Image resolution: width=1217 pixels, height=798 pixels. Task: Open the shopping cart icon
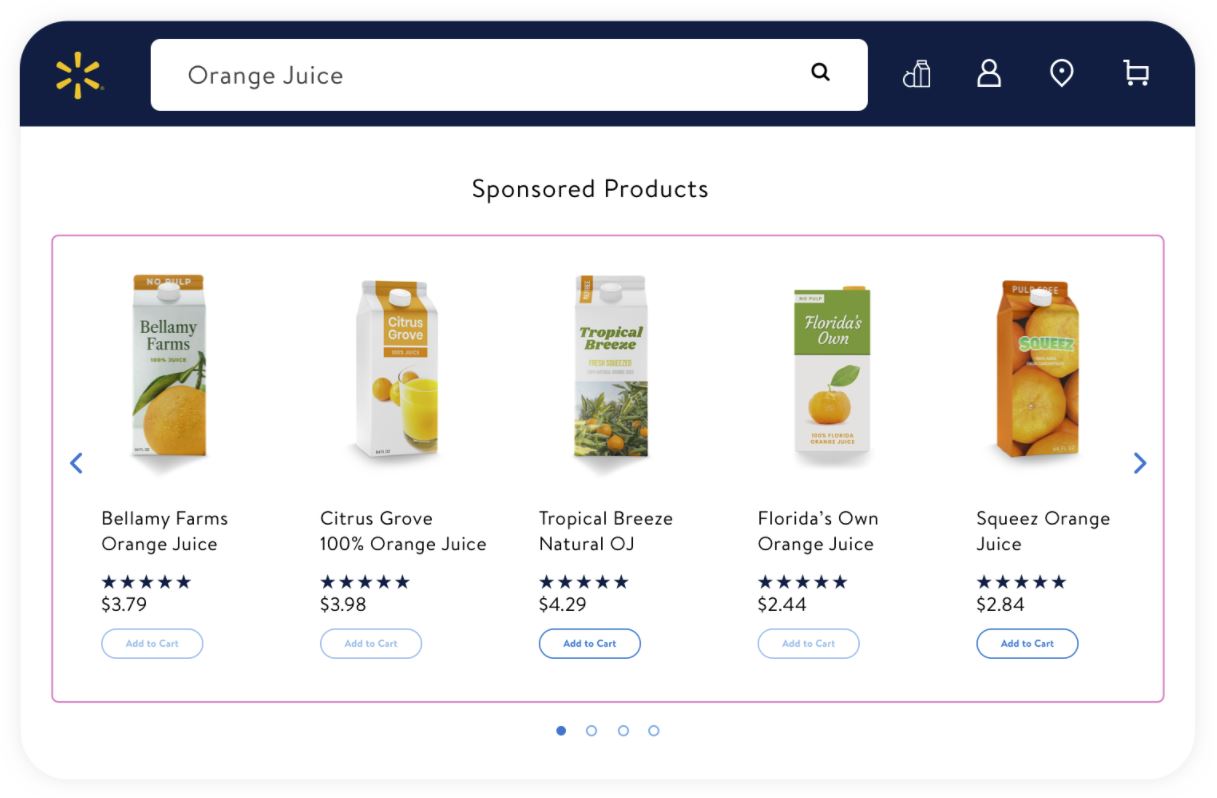point(1136,74)
